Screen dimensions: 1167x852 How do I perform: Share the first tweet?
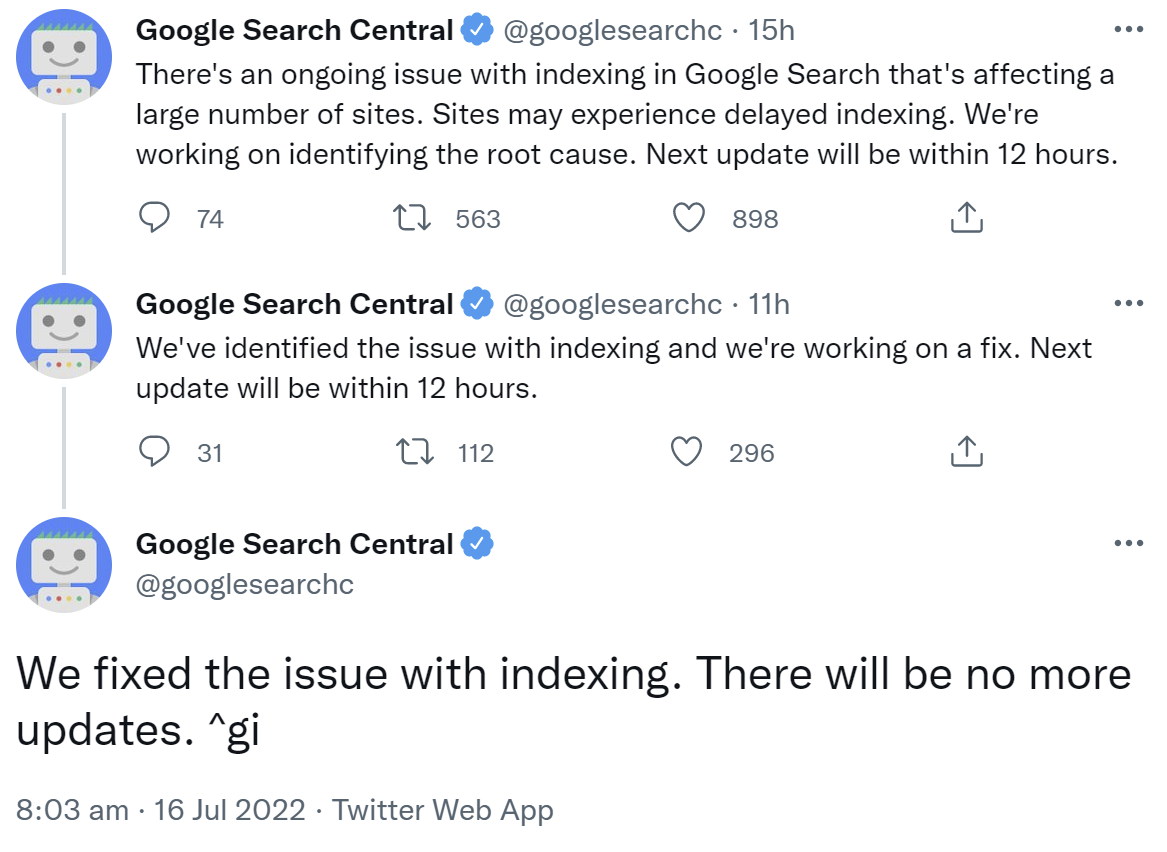(x=965, y=218)
